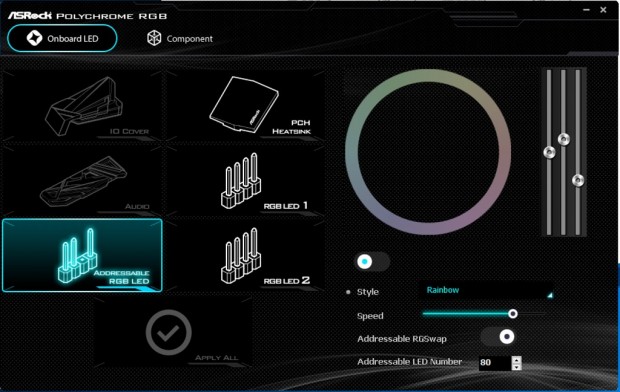620x392 pixels.
Task: Switch to the Component tab
Action: pos(180,38)
